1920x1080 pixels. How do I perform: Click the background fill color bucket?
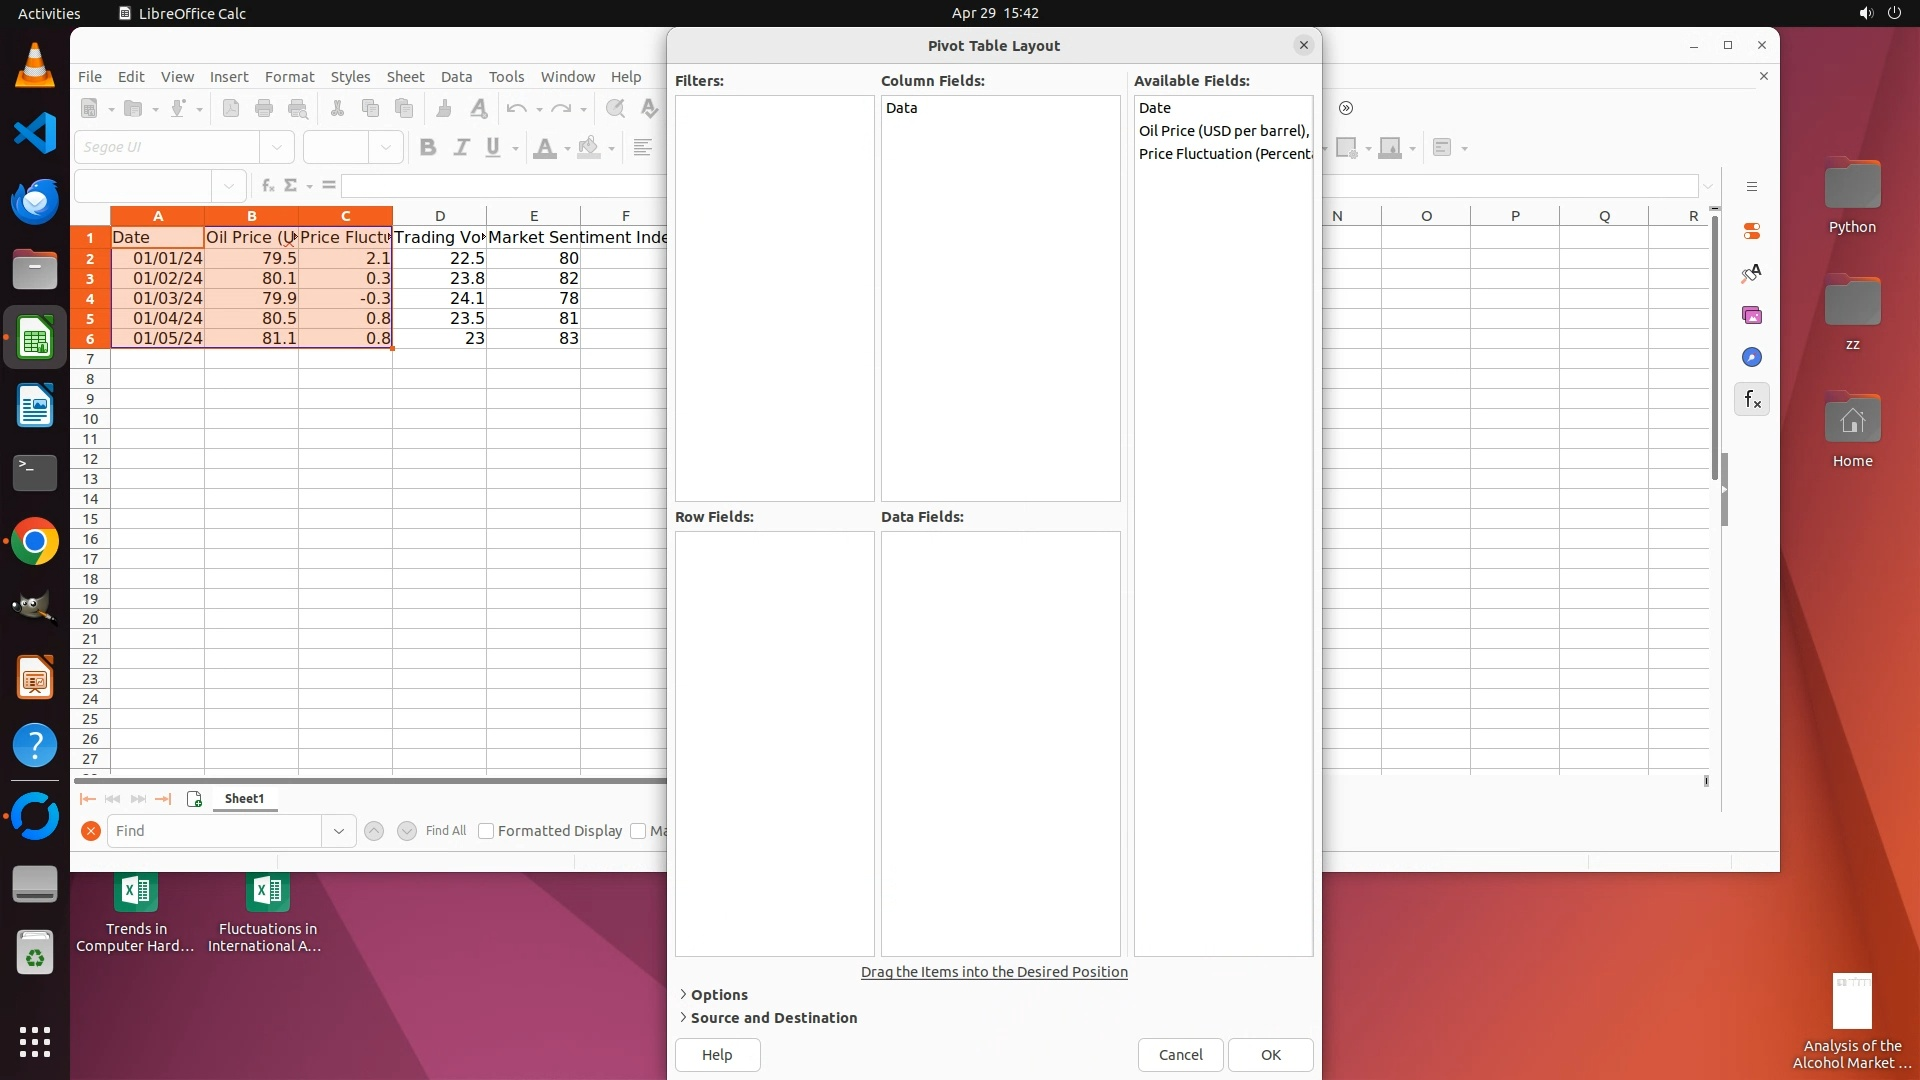[589, 148]
